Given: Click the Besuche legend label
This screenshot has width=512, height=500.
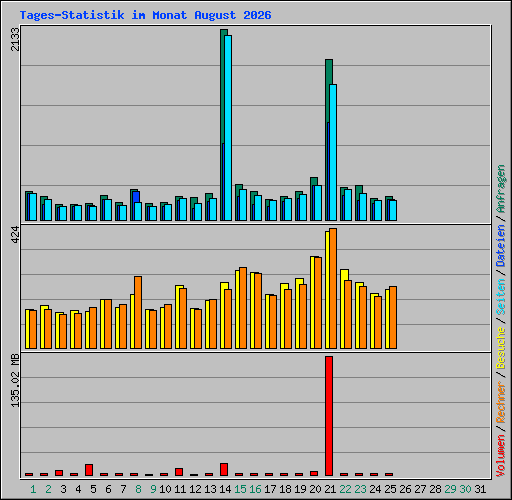Looking at the screenshot, I should click(501, 348).
